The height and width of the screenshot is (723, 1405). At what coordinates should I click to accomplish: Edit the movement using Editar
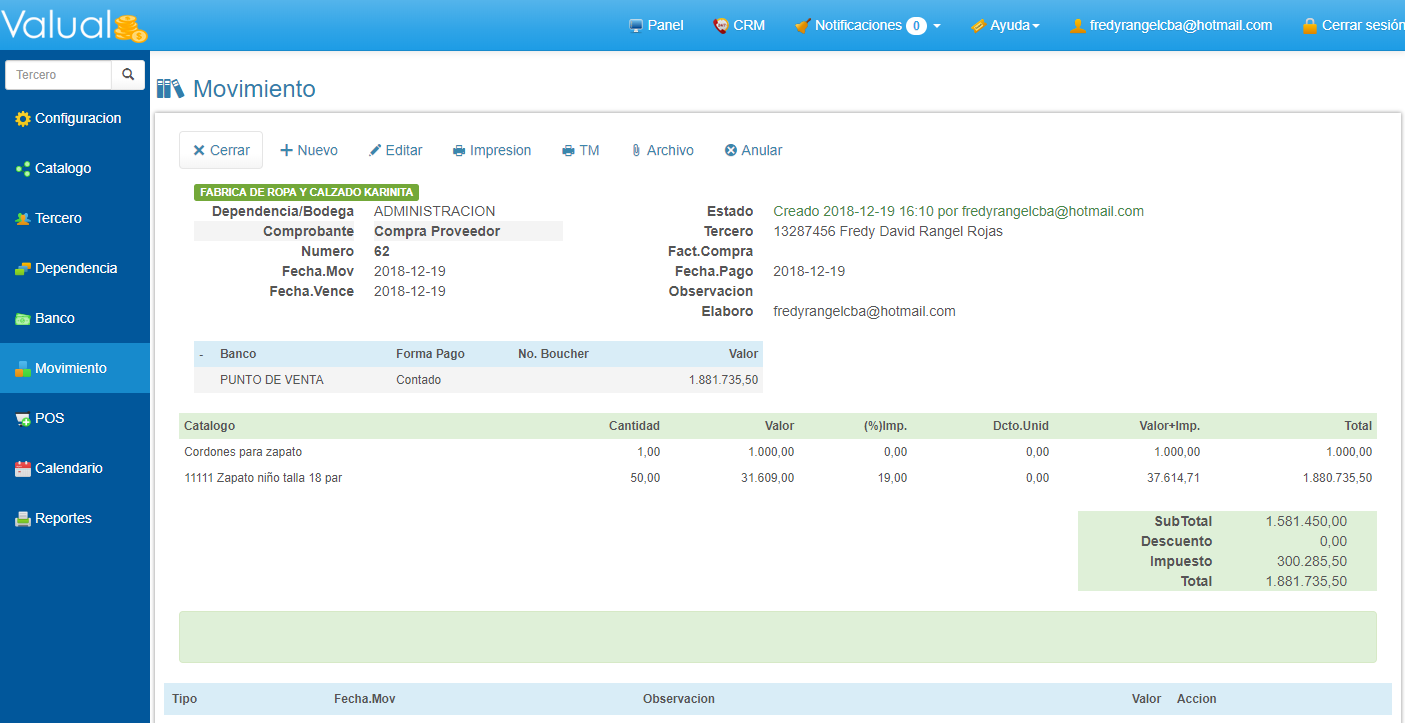click(x=395, y=150)
